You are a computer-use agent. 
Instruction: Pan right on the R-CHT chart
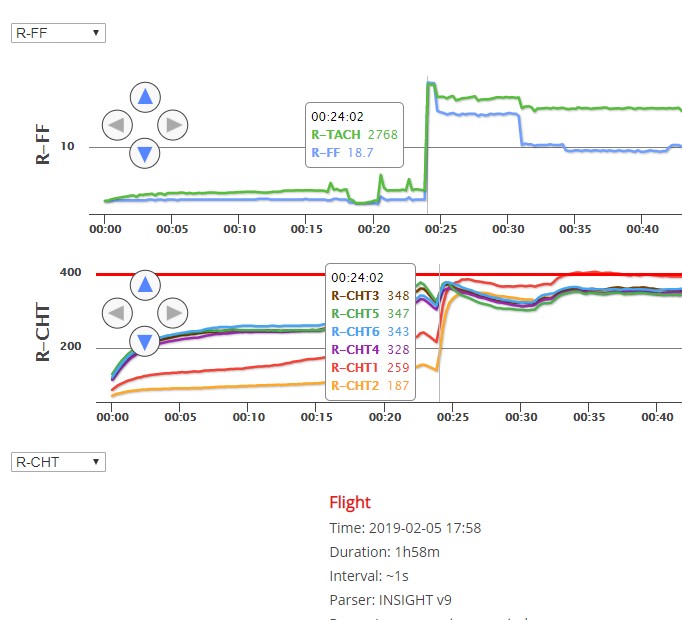(x=173, y=314)
